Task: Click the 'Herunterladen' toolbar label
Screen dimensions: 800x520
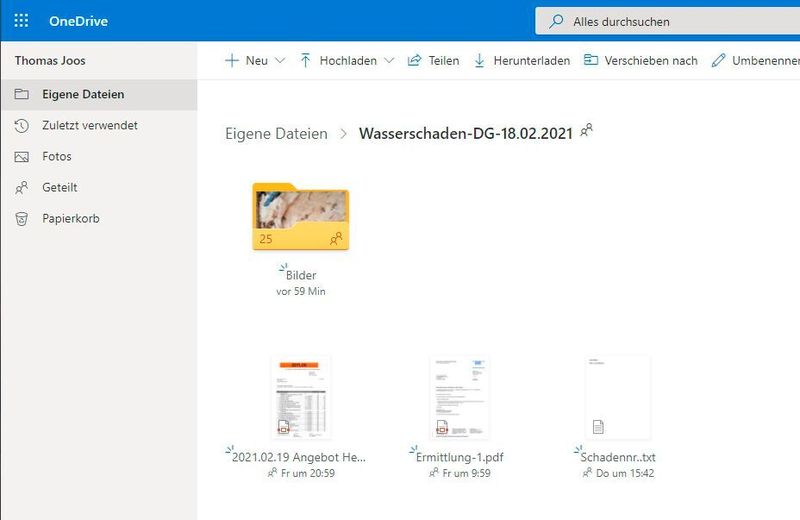Action: pos(532,61)
